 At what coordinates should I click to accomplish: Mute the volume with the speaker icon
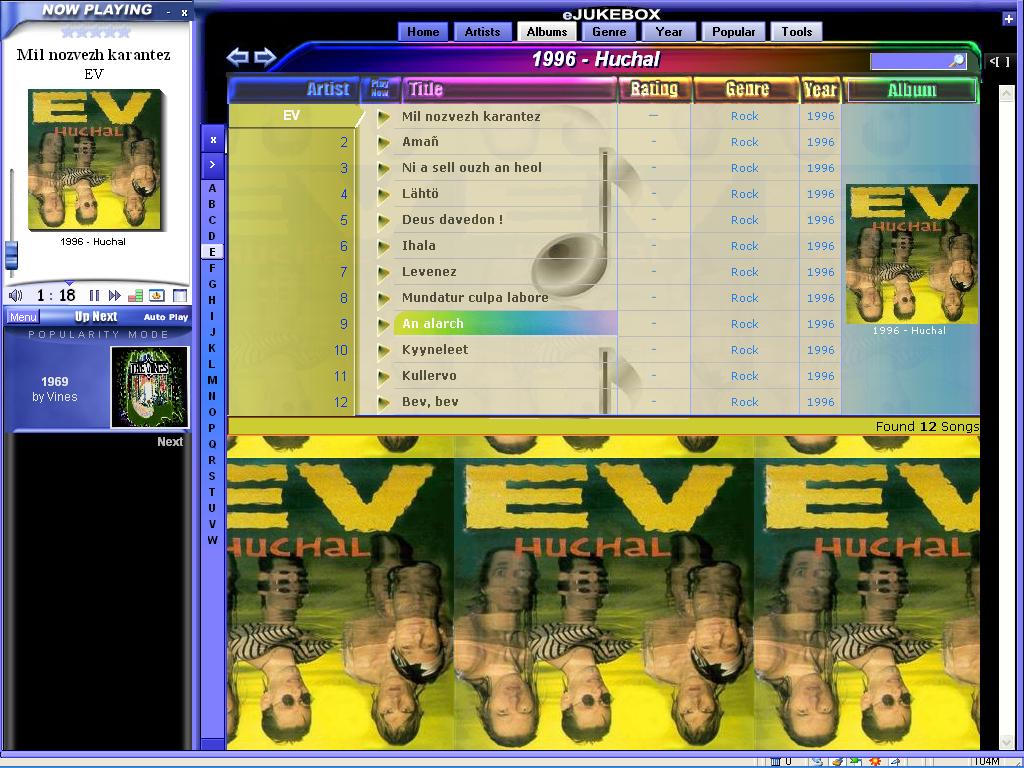pos(16,295)
